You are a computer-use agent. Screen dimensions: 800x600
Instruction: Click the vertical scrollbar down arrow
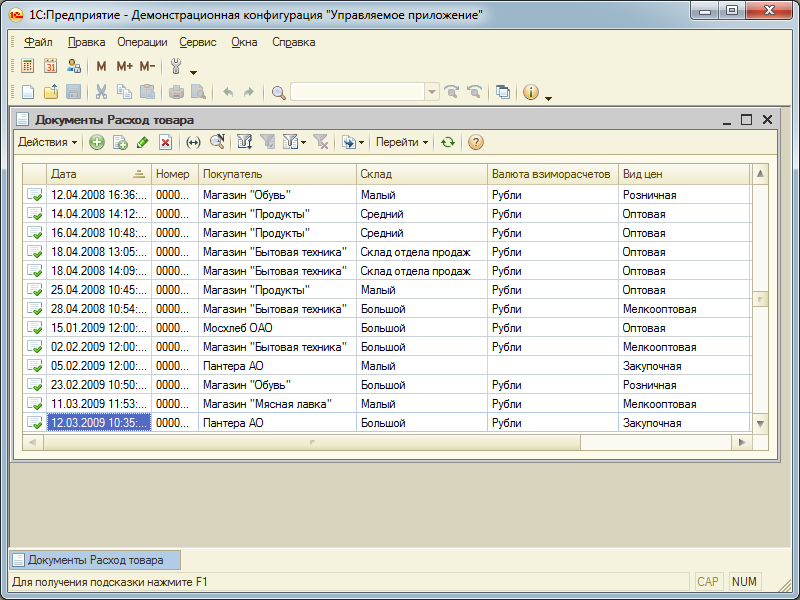click(x=760, y=424)
